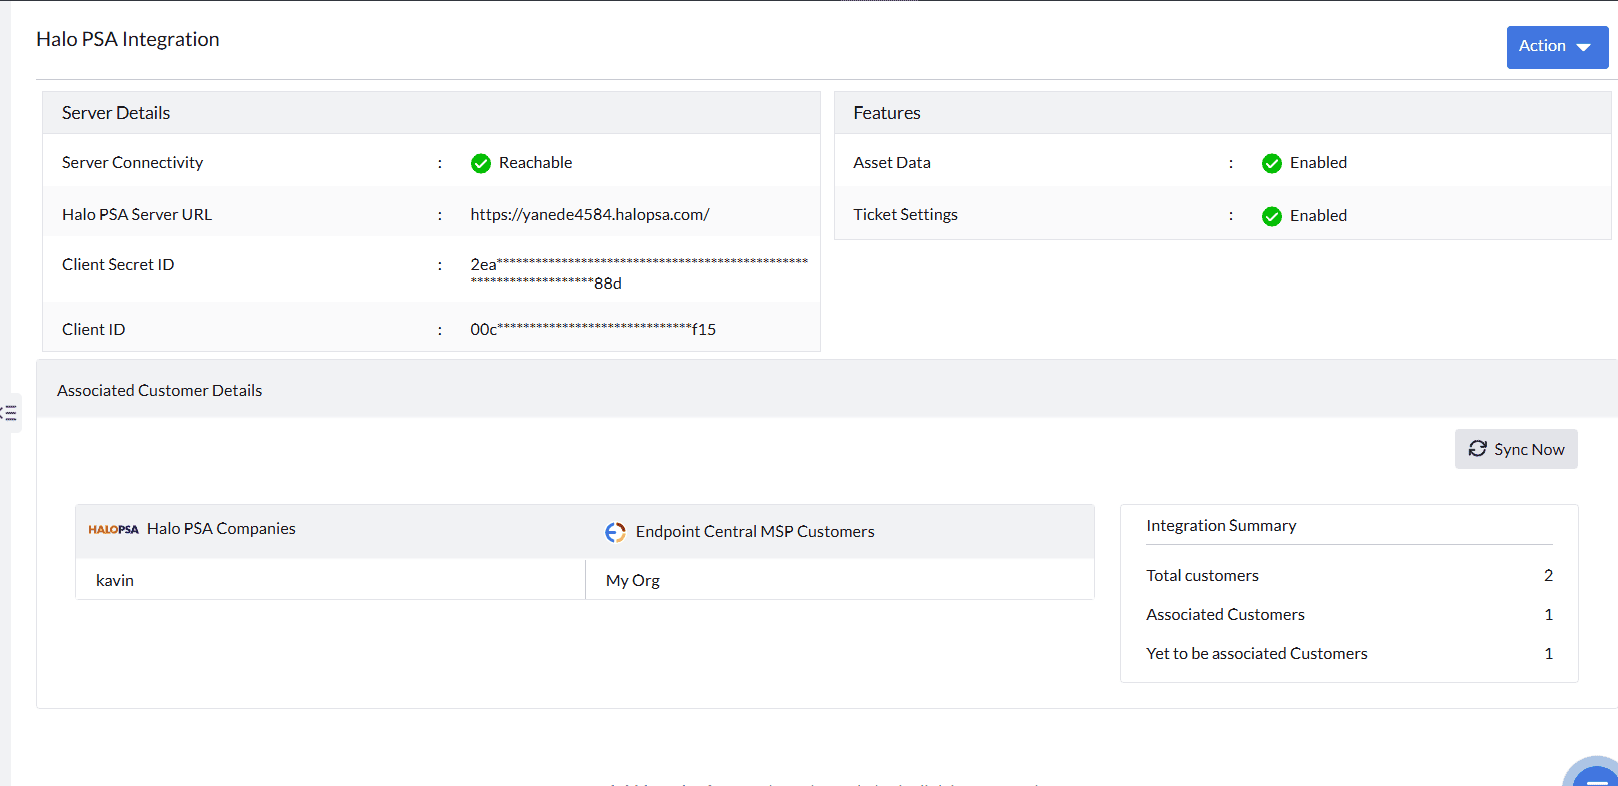1618x786 pixels.
Task: Click the Ticket Settings enabled checkmark icon
Action: [x=1272, y=216]
